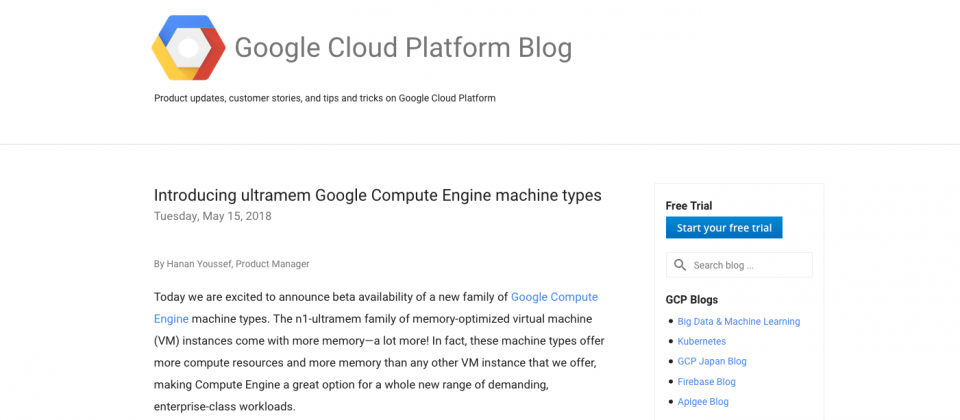Click the Tuesday, May 15, 2018 post date
The width and height of the screenshot is (960, 420).
click(x=212, y=216)
